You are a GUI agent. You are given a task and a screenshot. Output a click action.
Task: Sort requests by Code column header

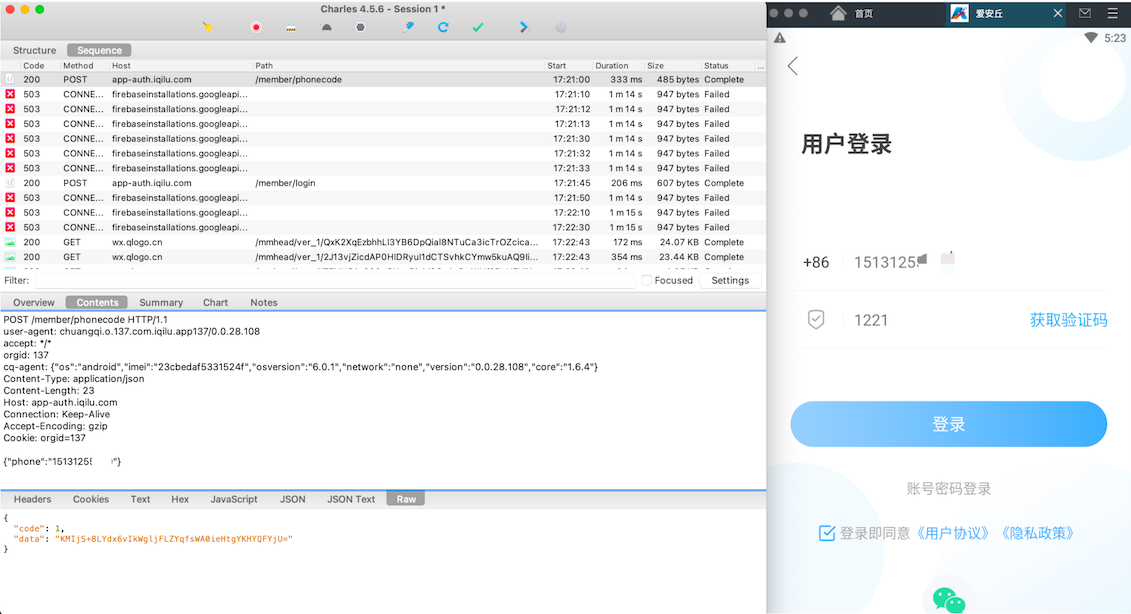[33, 66]
